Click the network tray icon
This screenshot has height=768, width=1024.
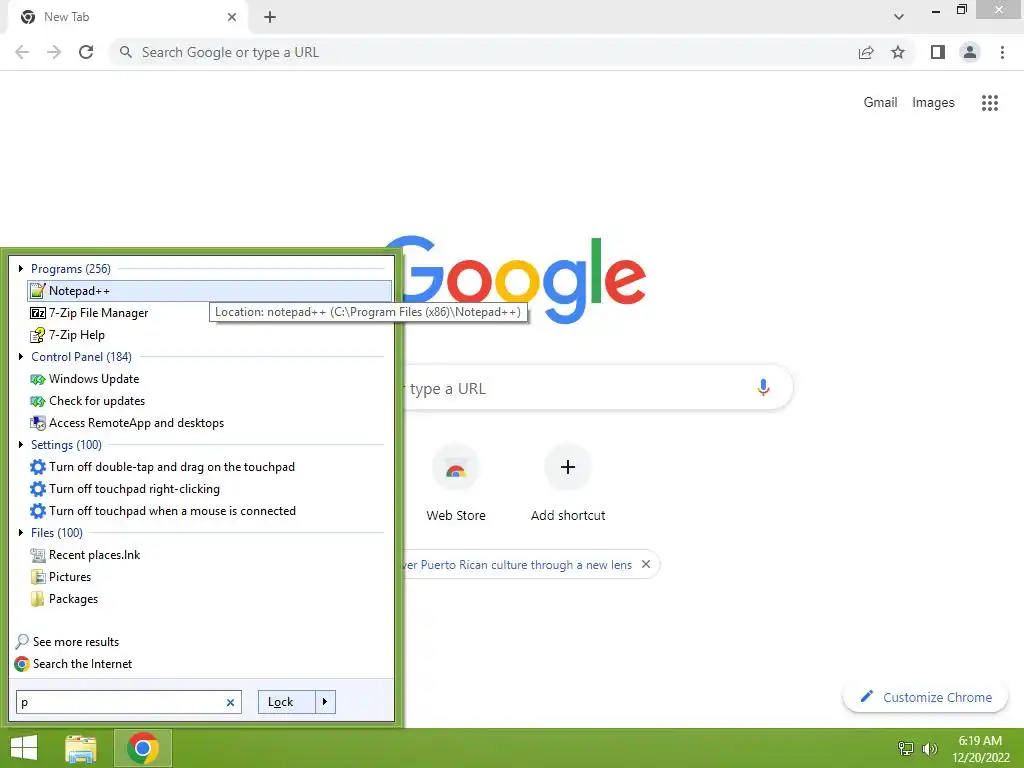(x=906, y=748)
